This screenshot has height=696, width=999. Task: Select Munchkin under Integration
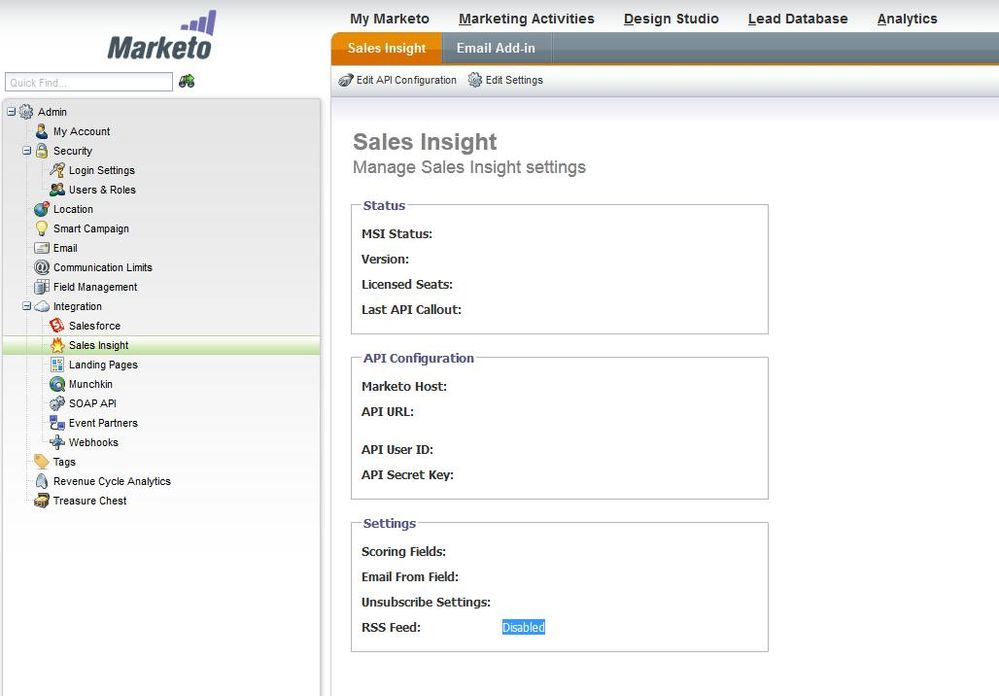point(90,384)
